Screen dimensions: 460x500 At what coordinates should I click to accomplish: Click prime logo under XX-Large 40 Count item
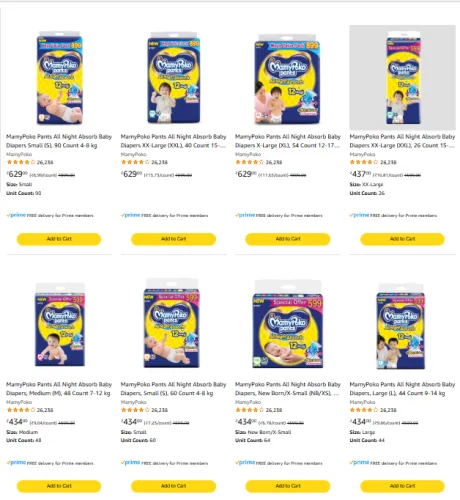tap(130, 215)
